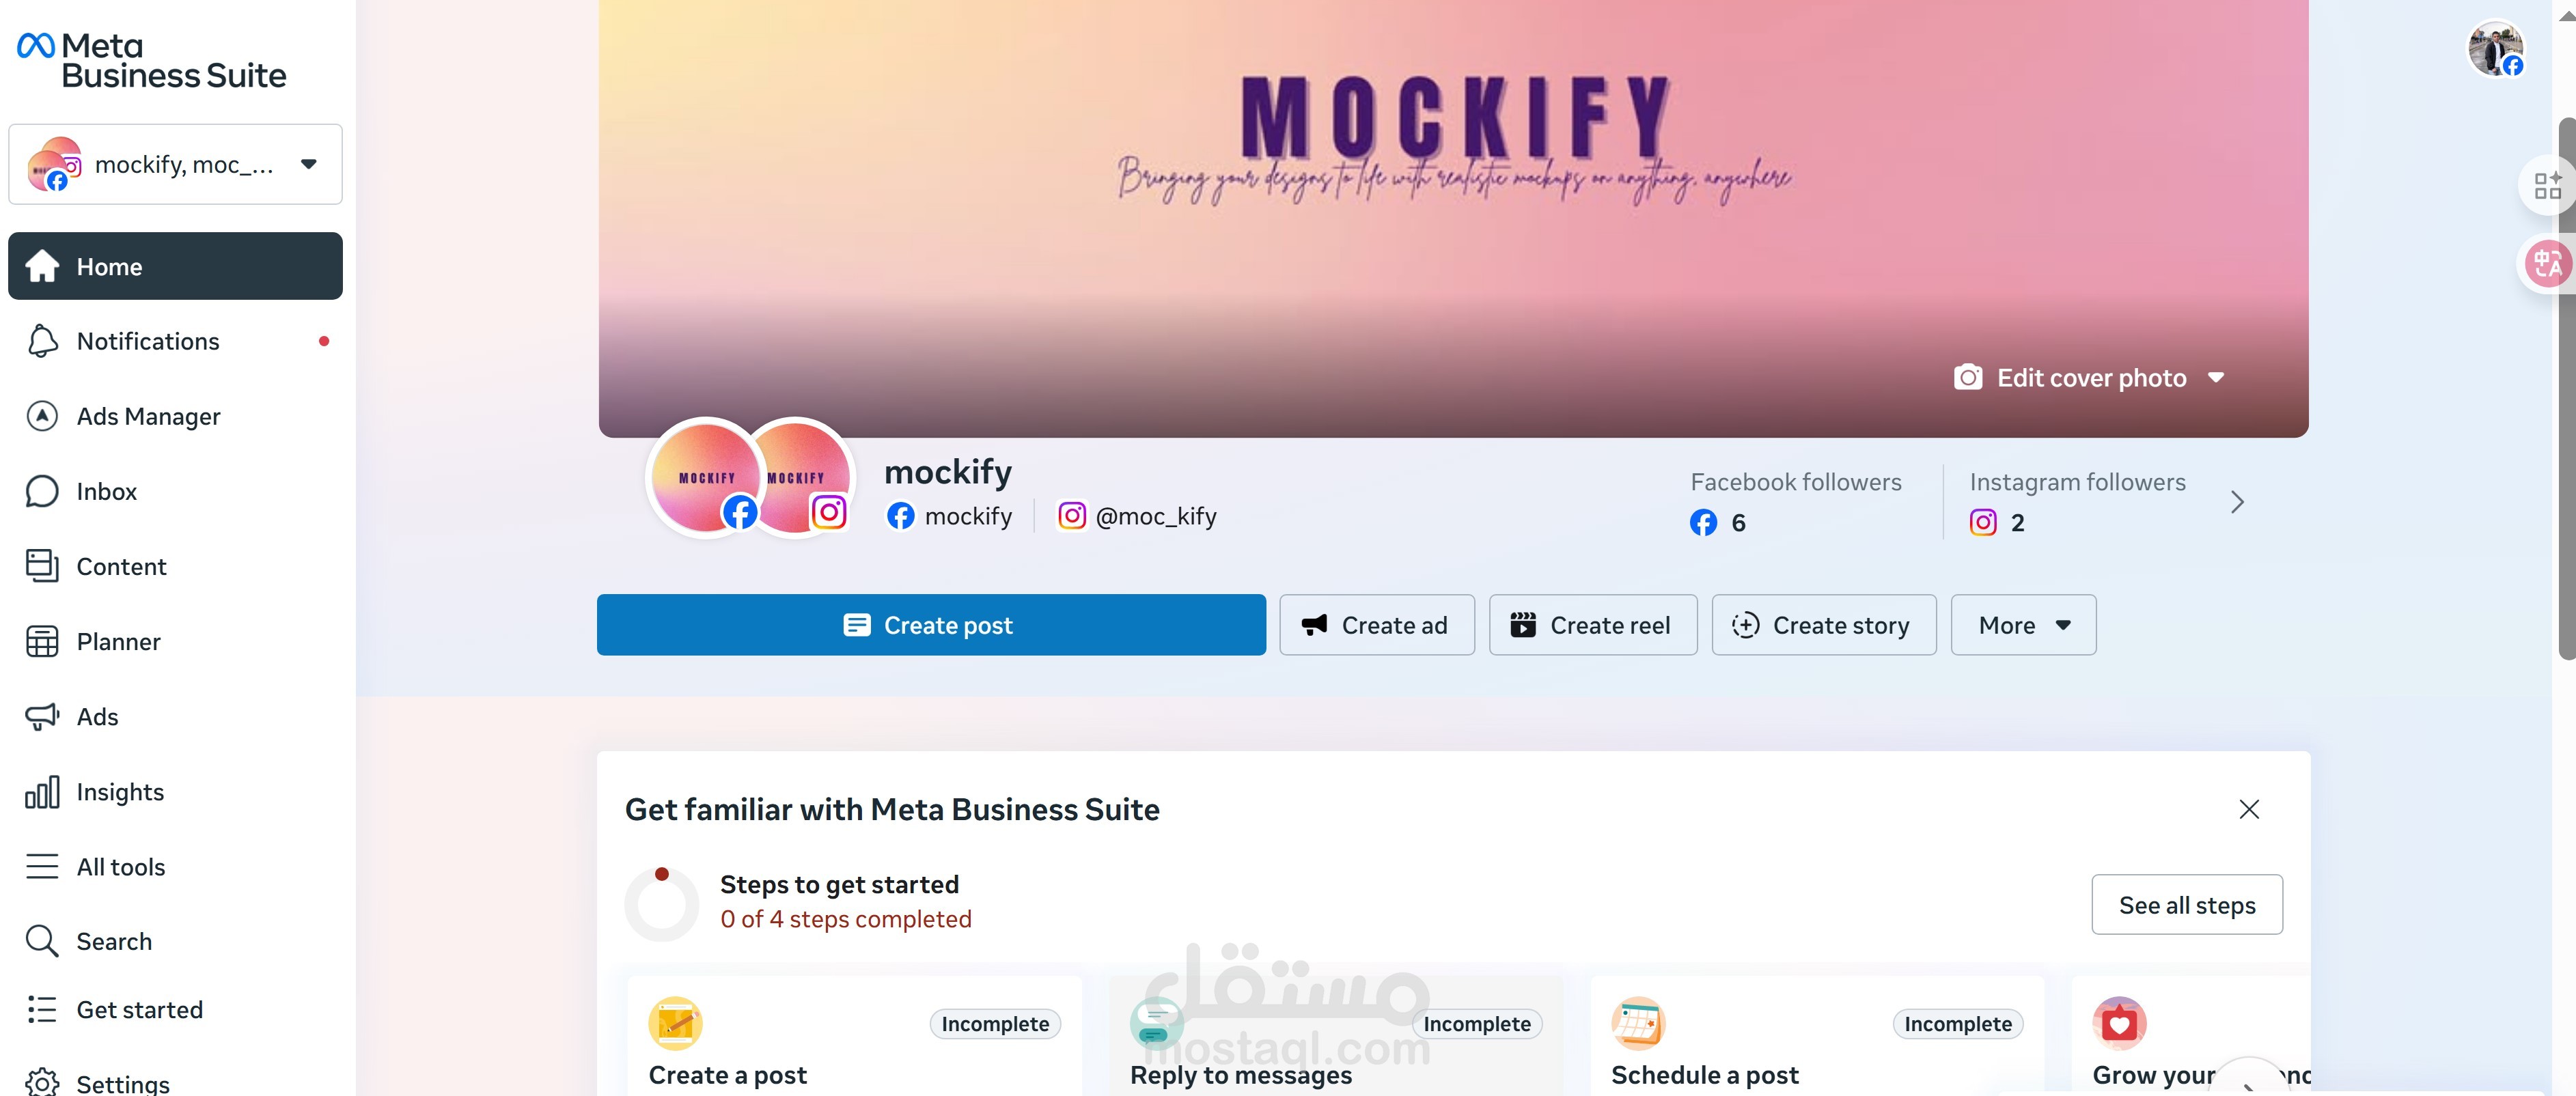2576x1096 pixels.
Task: Open the Inbox speech-bubble icon
Action: click(x=42, y=491)
